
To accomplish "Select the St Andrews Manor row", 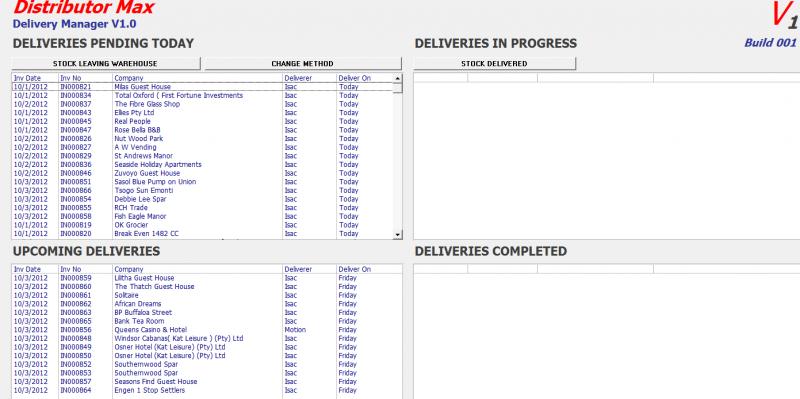I will (202, 156).
